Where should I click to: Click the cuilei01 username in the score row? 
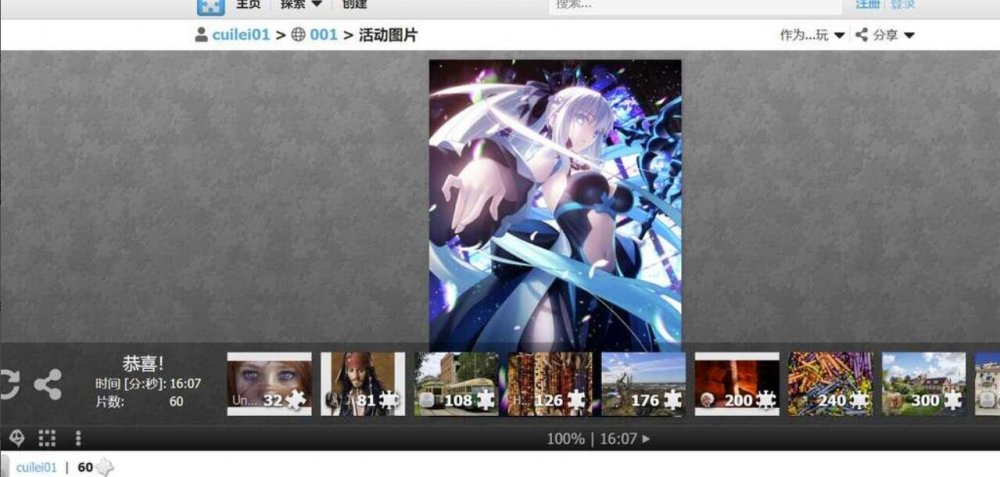[x=36, y=467]
